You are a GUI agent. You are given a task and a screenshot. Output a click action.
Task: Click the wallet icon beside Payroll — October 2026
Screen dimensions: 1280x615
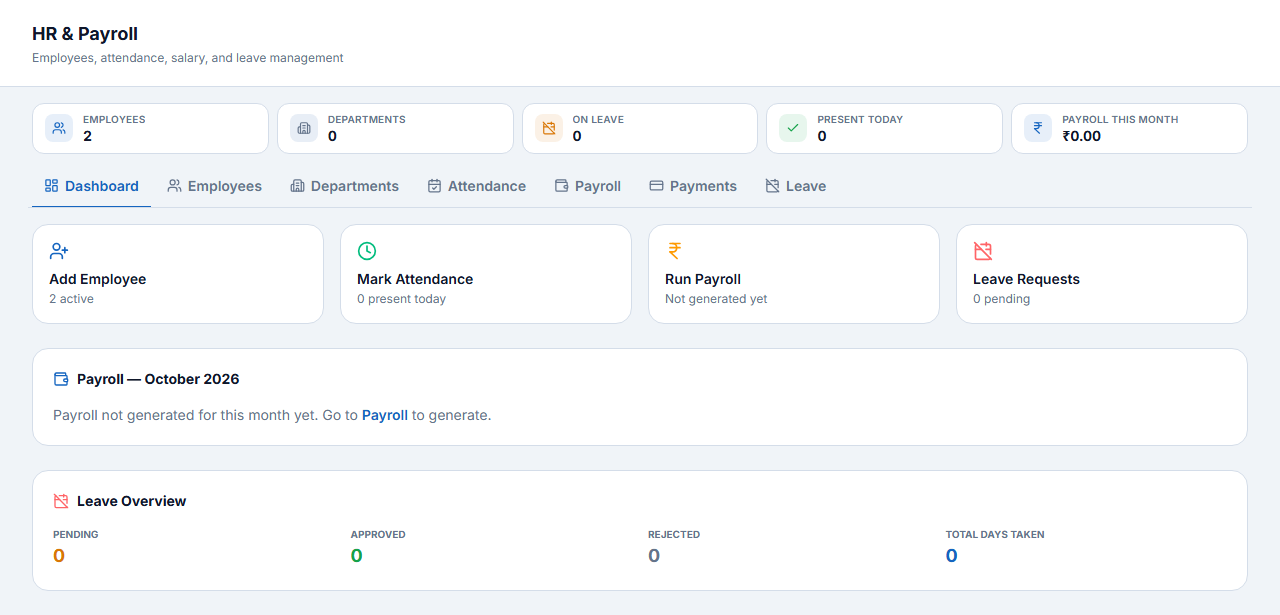pos(61,379)
